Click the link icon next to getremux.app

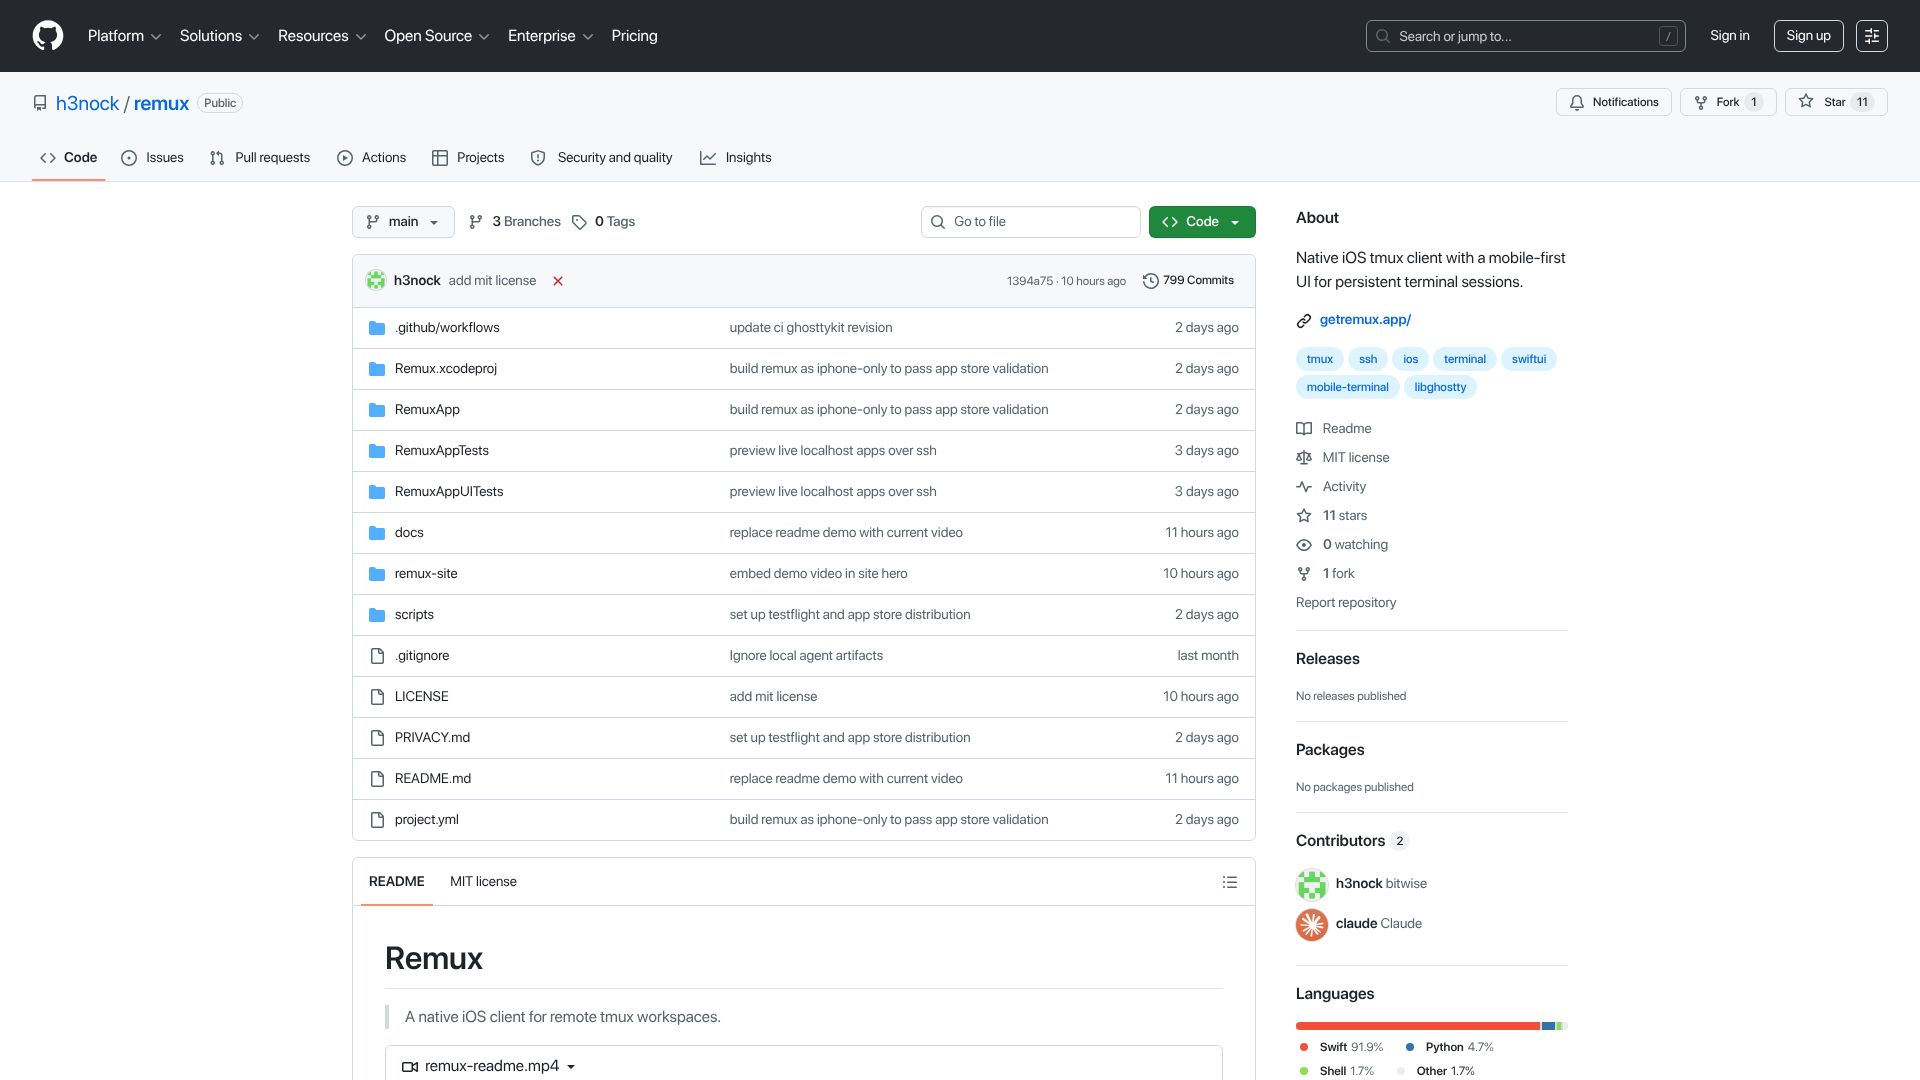1304,321
